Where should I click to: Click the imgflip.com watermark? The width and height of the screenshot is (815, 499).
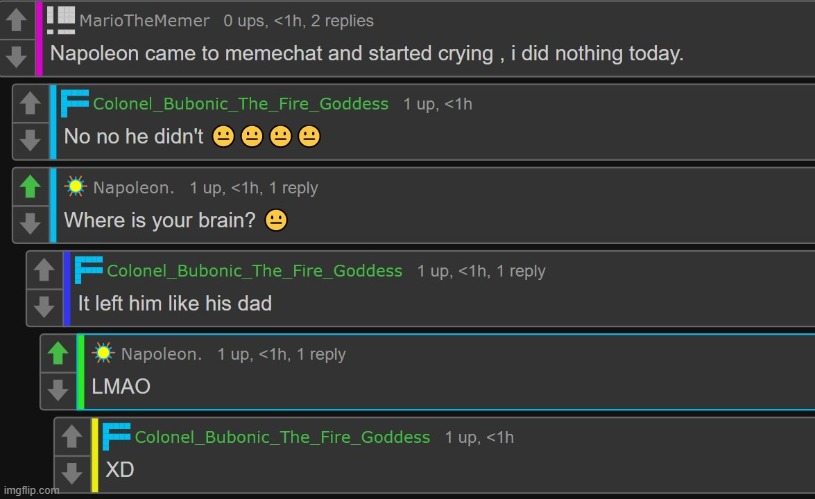pos(32,491)
